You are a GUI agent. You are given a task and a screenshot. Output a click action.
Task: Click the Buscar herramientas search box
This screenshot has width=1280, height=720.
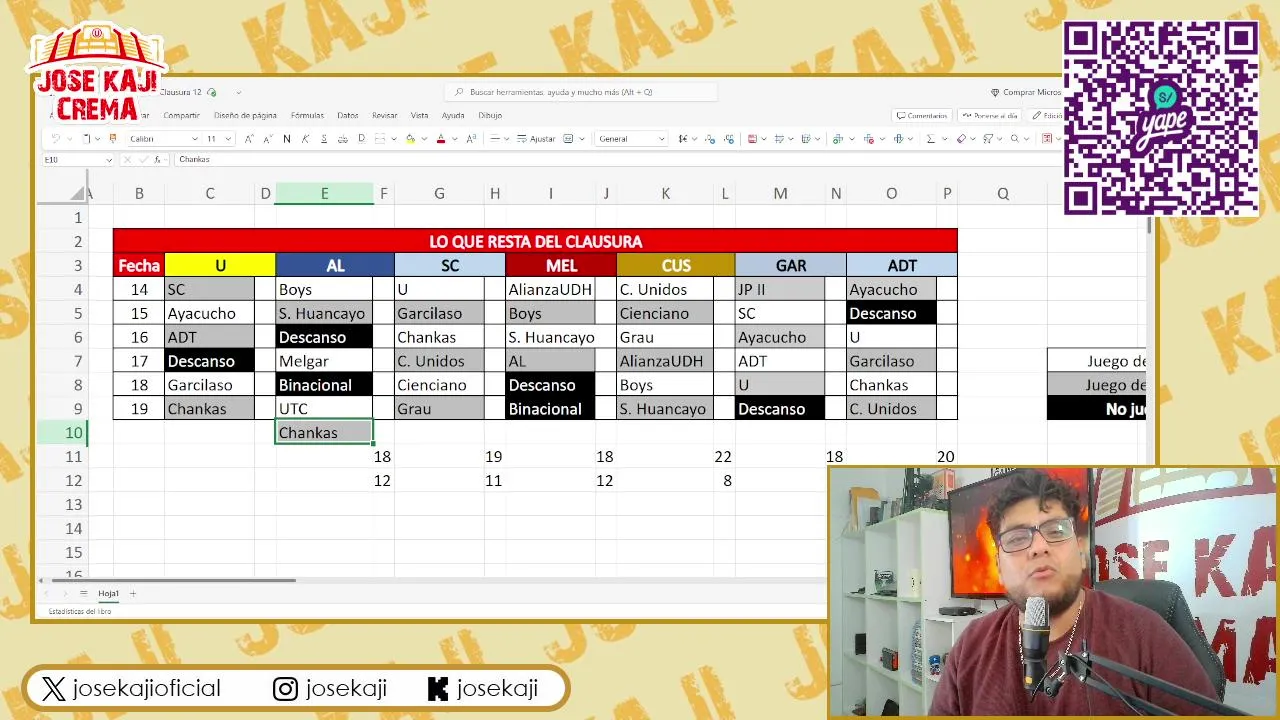[580, 92]
